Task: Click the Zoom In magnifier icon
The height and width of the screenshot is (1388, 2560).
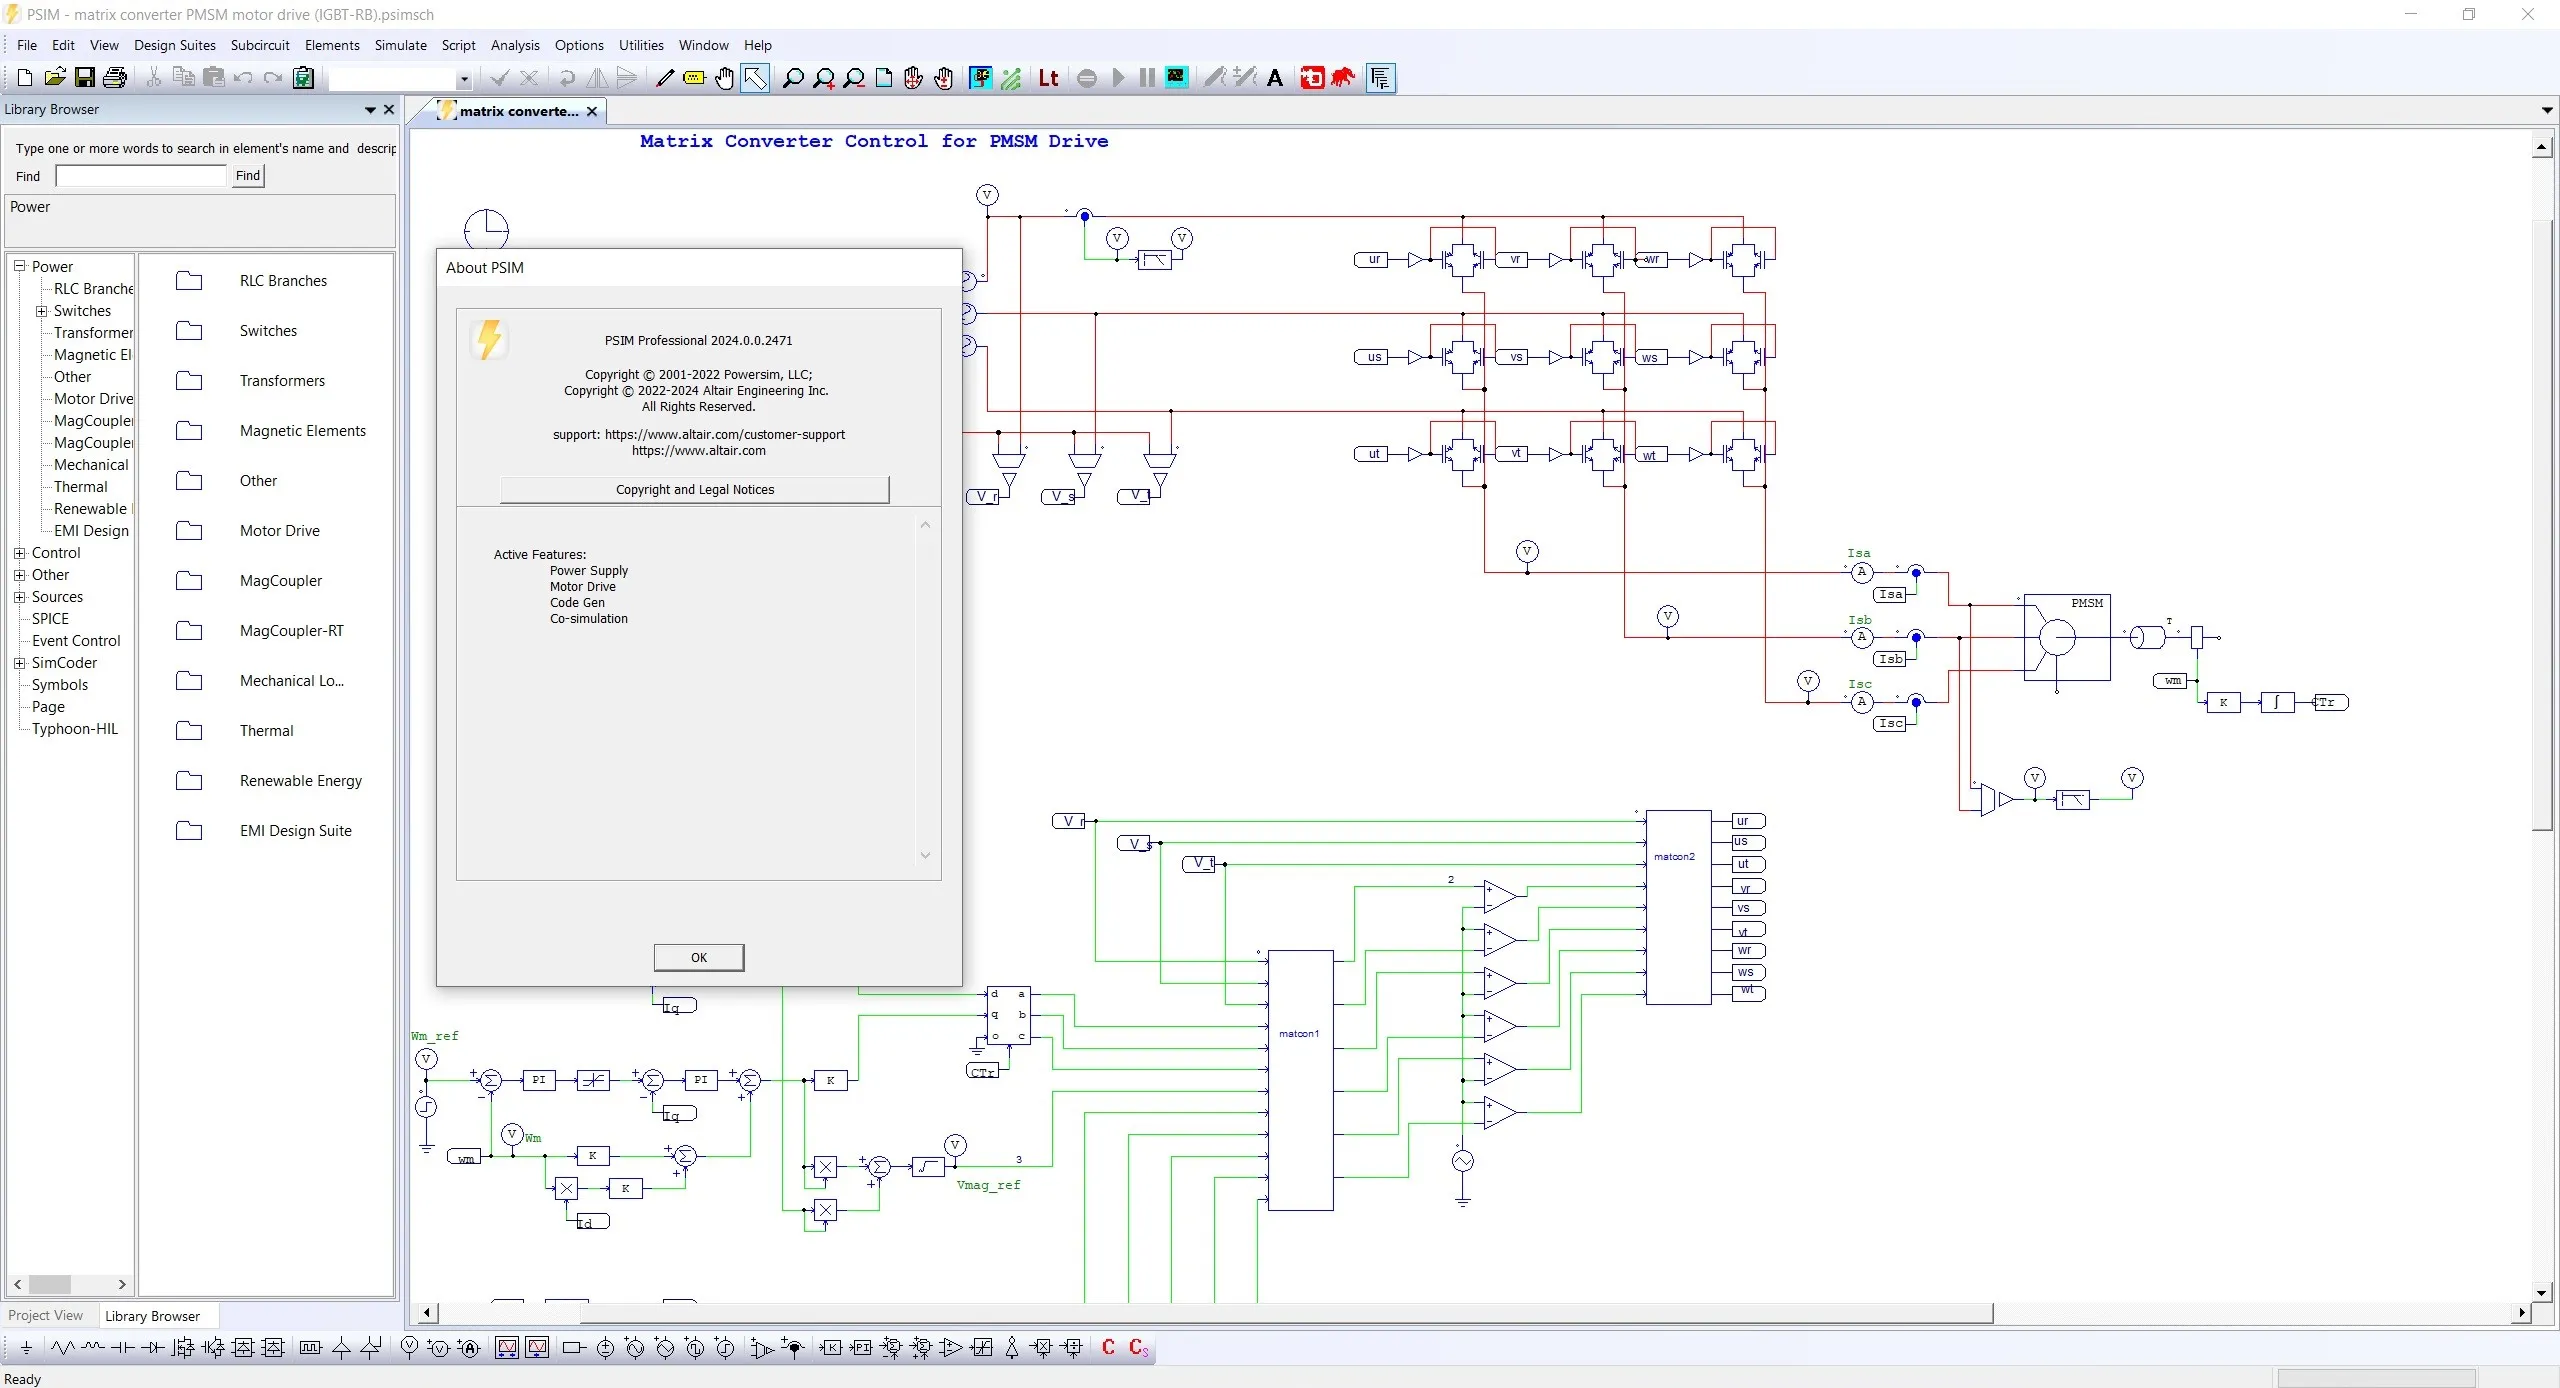Action: tap(824, 78)
